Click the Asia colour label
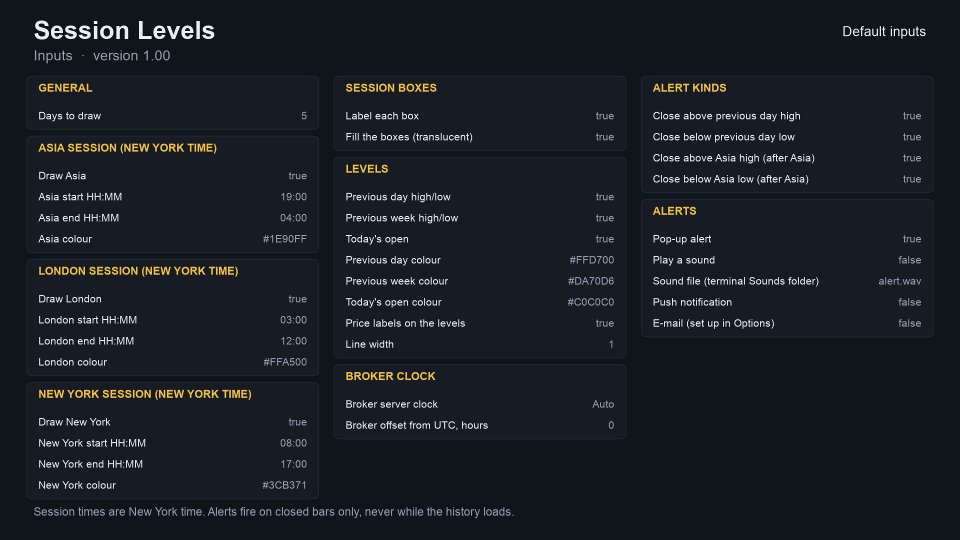960x540 pixels. [x=65, y=239]
